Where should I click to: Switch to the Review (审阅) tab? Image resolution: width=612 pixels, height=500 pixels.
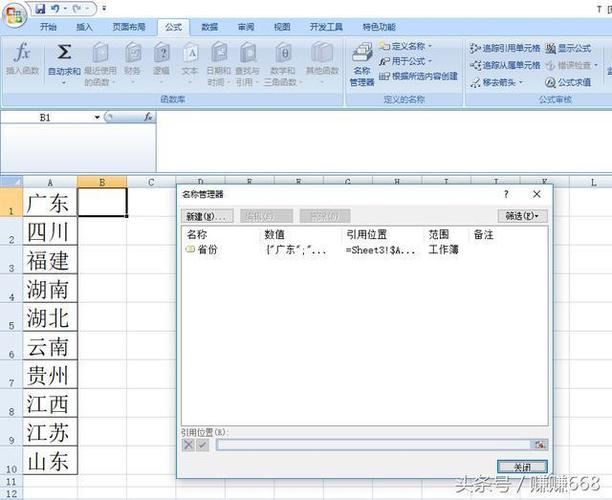[x=246, y=27]
